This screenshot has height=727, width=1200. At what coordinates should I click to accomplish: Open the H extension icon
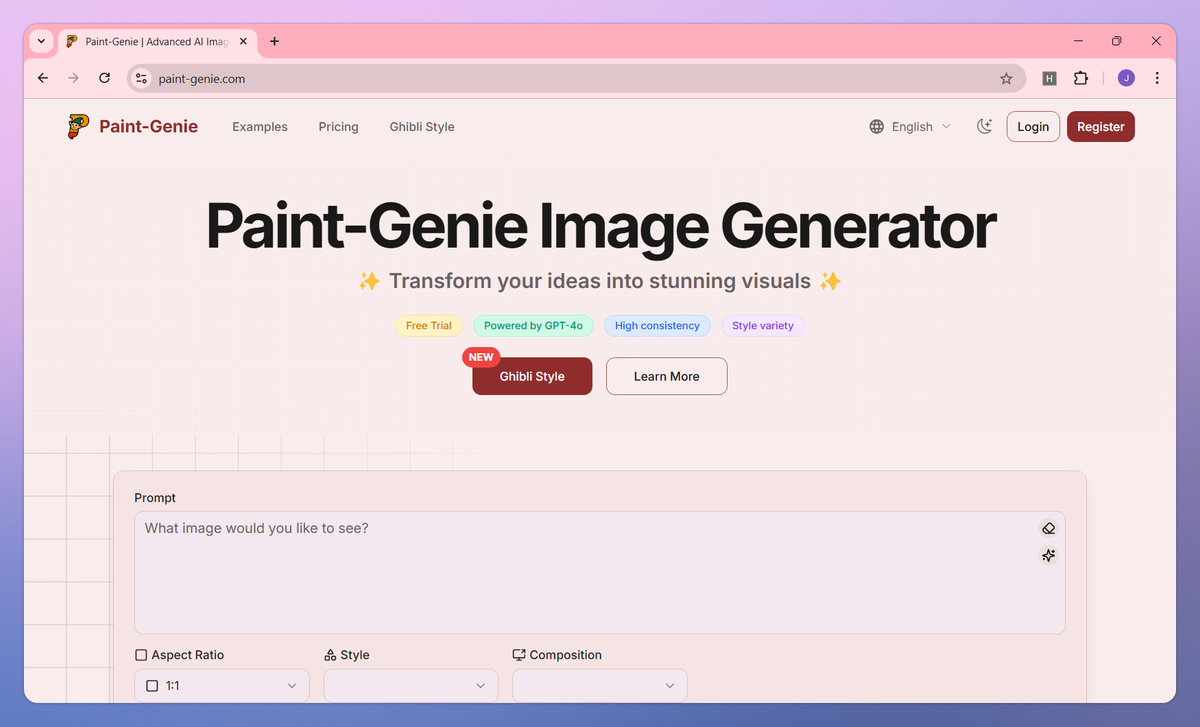[x=1049, y=78]
